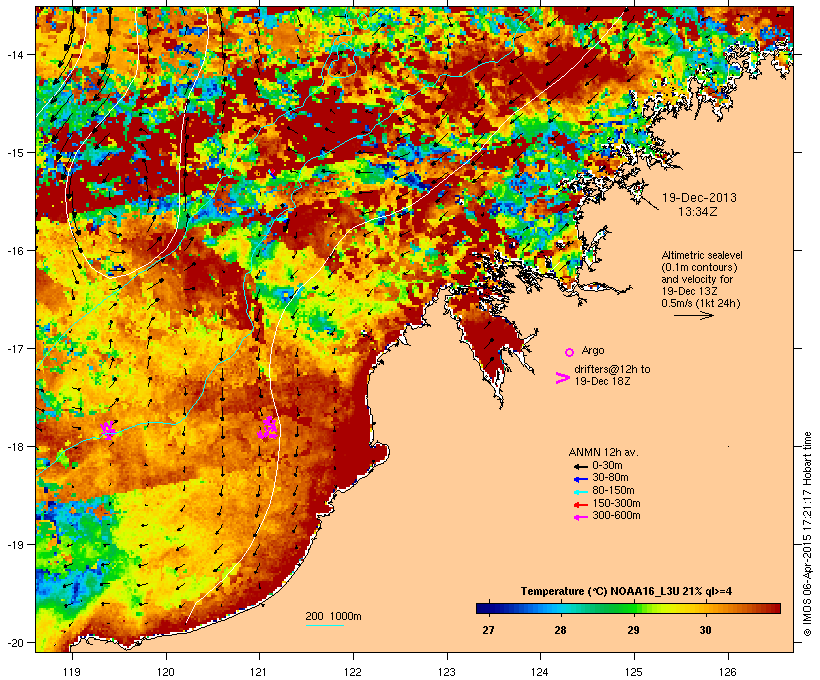820x680 pixels.
Task: Click the 'Altimetric sealevel' caption text
Action: coord(702,255)
